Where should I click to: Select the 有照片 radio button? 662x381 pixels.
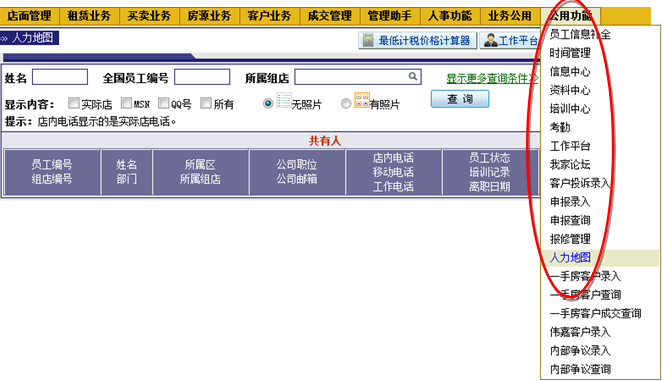[x=346, y=103]
